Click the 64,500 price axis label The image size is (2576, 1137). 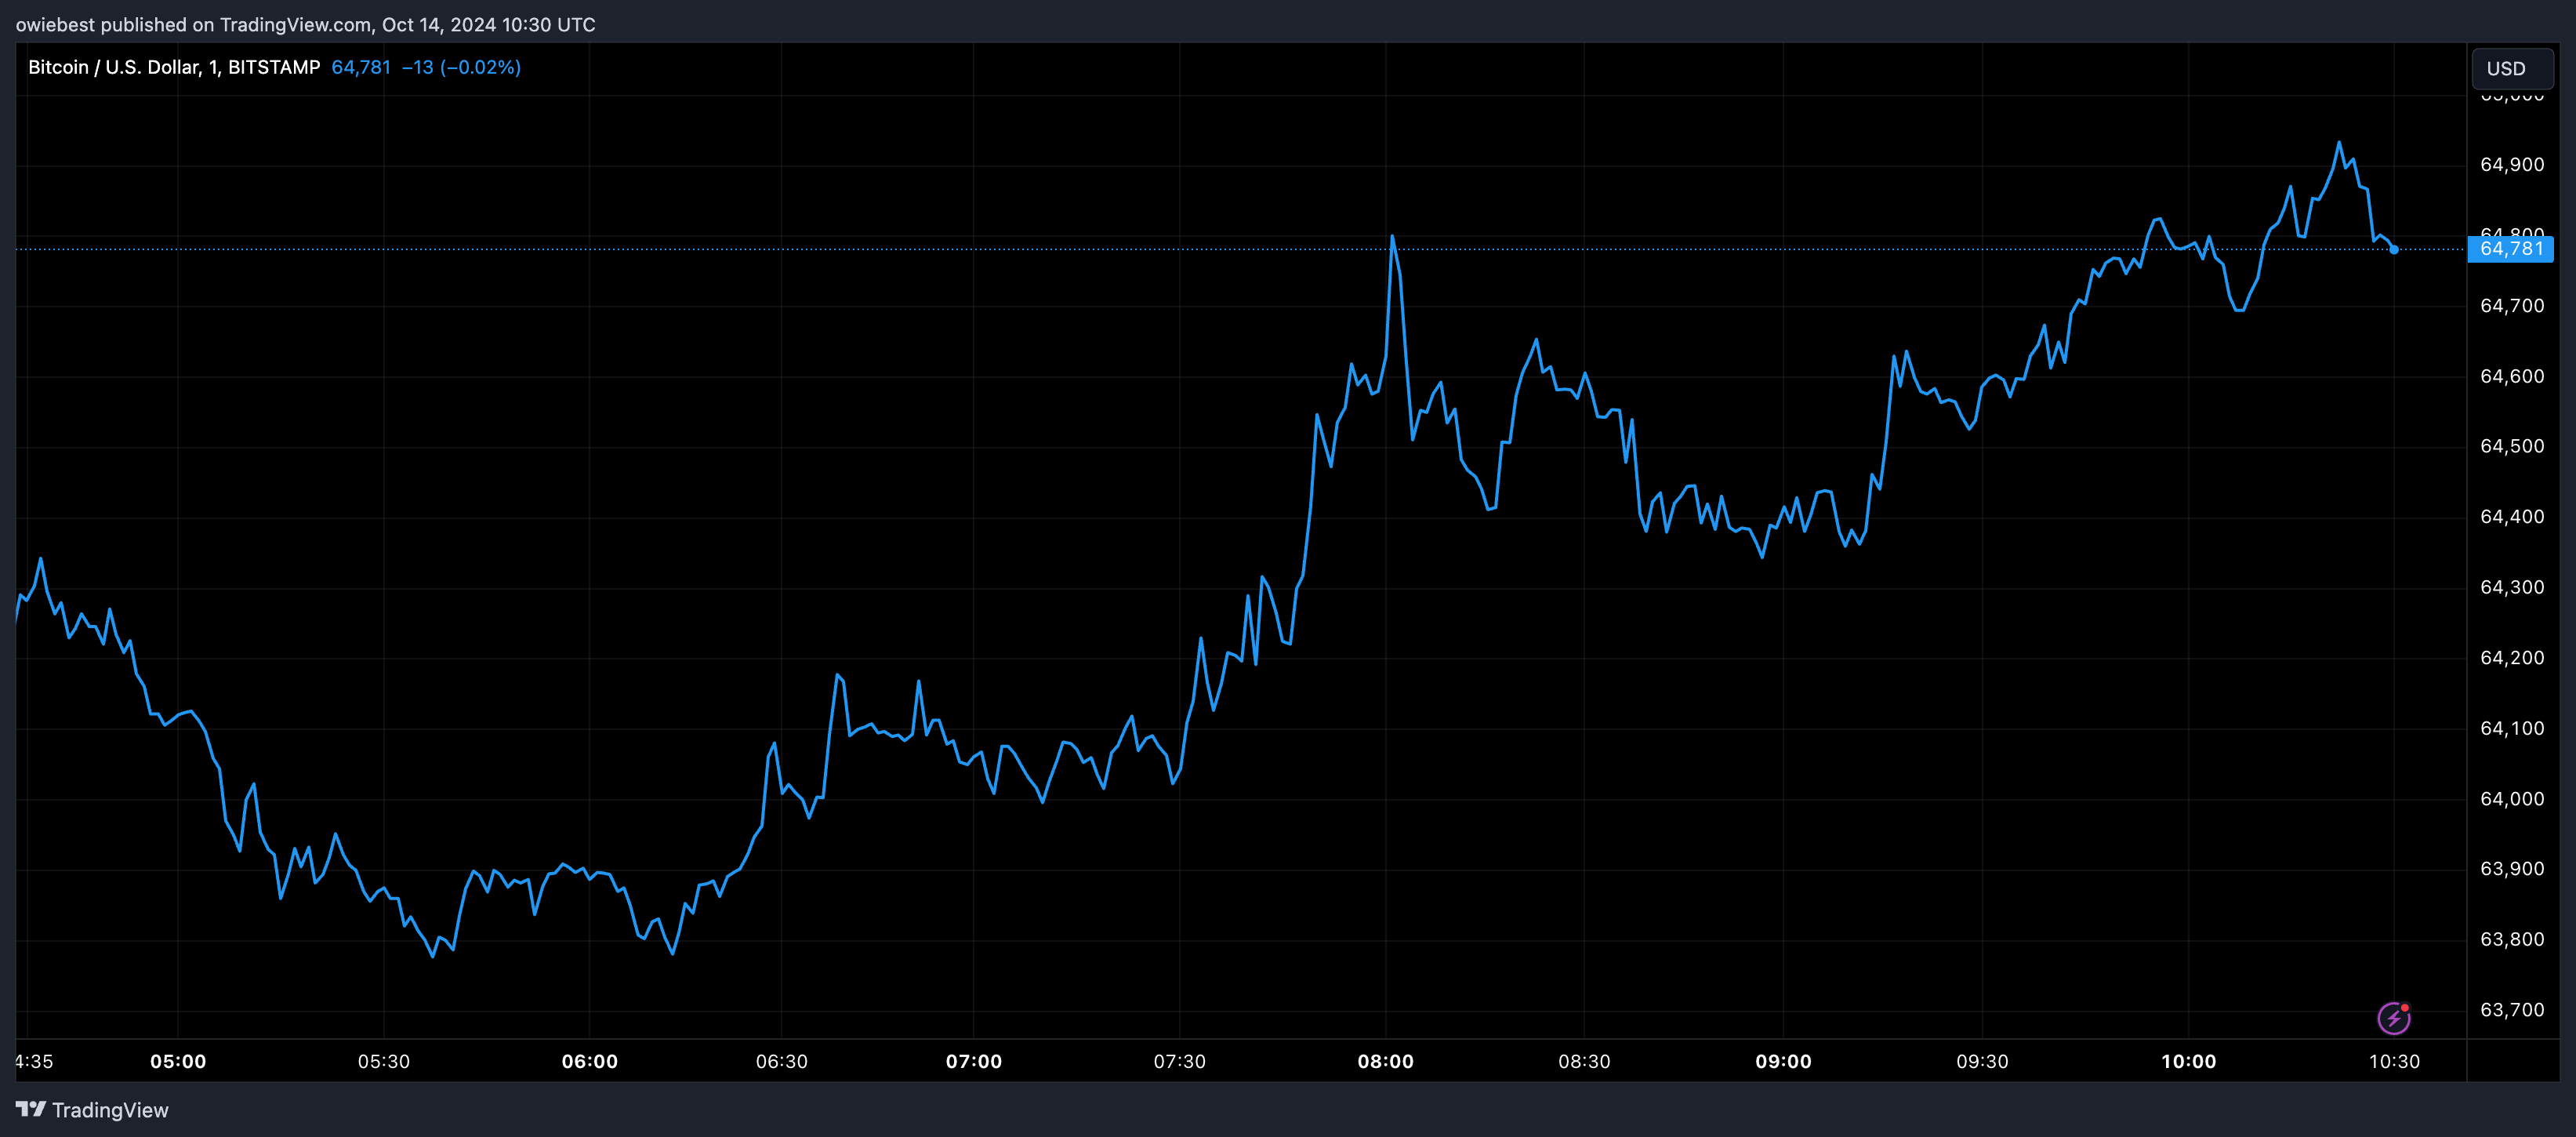(2512, 446)
